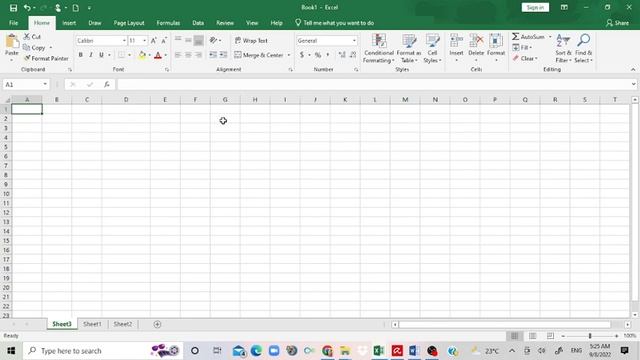
Task: Click the Sign in button
Action: click(x=535, y=7)
